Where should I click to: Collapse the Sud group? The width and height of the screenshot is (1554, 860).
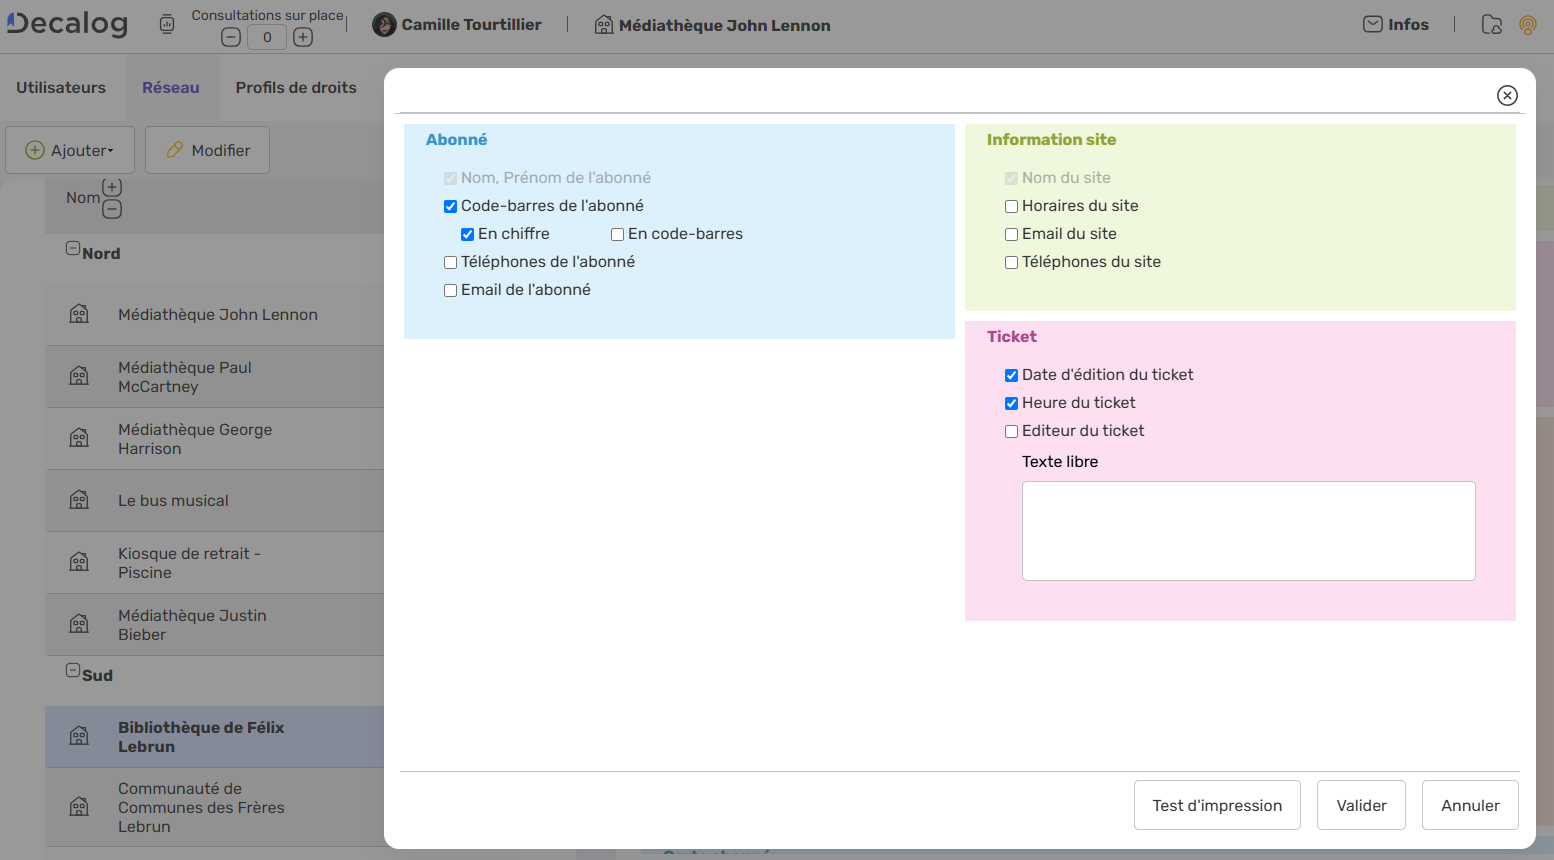(73, 670)
